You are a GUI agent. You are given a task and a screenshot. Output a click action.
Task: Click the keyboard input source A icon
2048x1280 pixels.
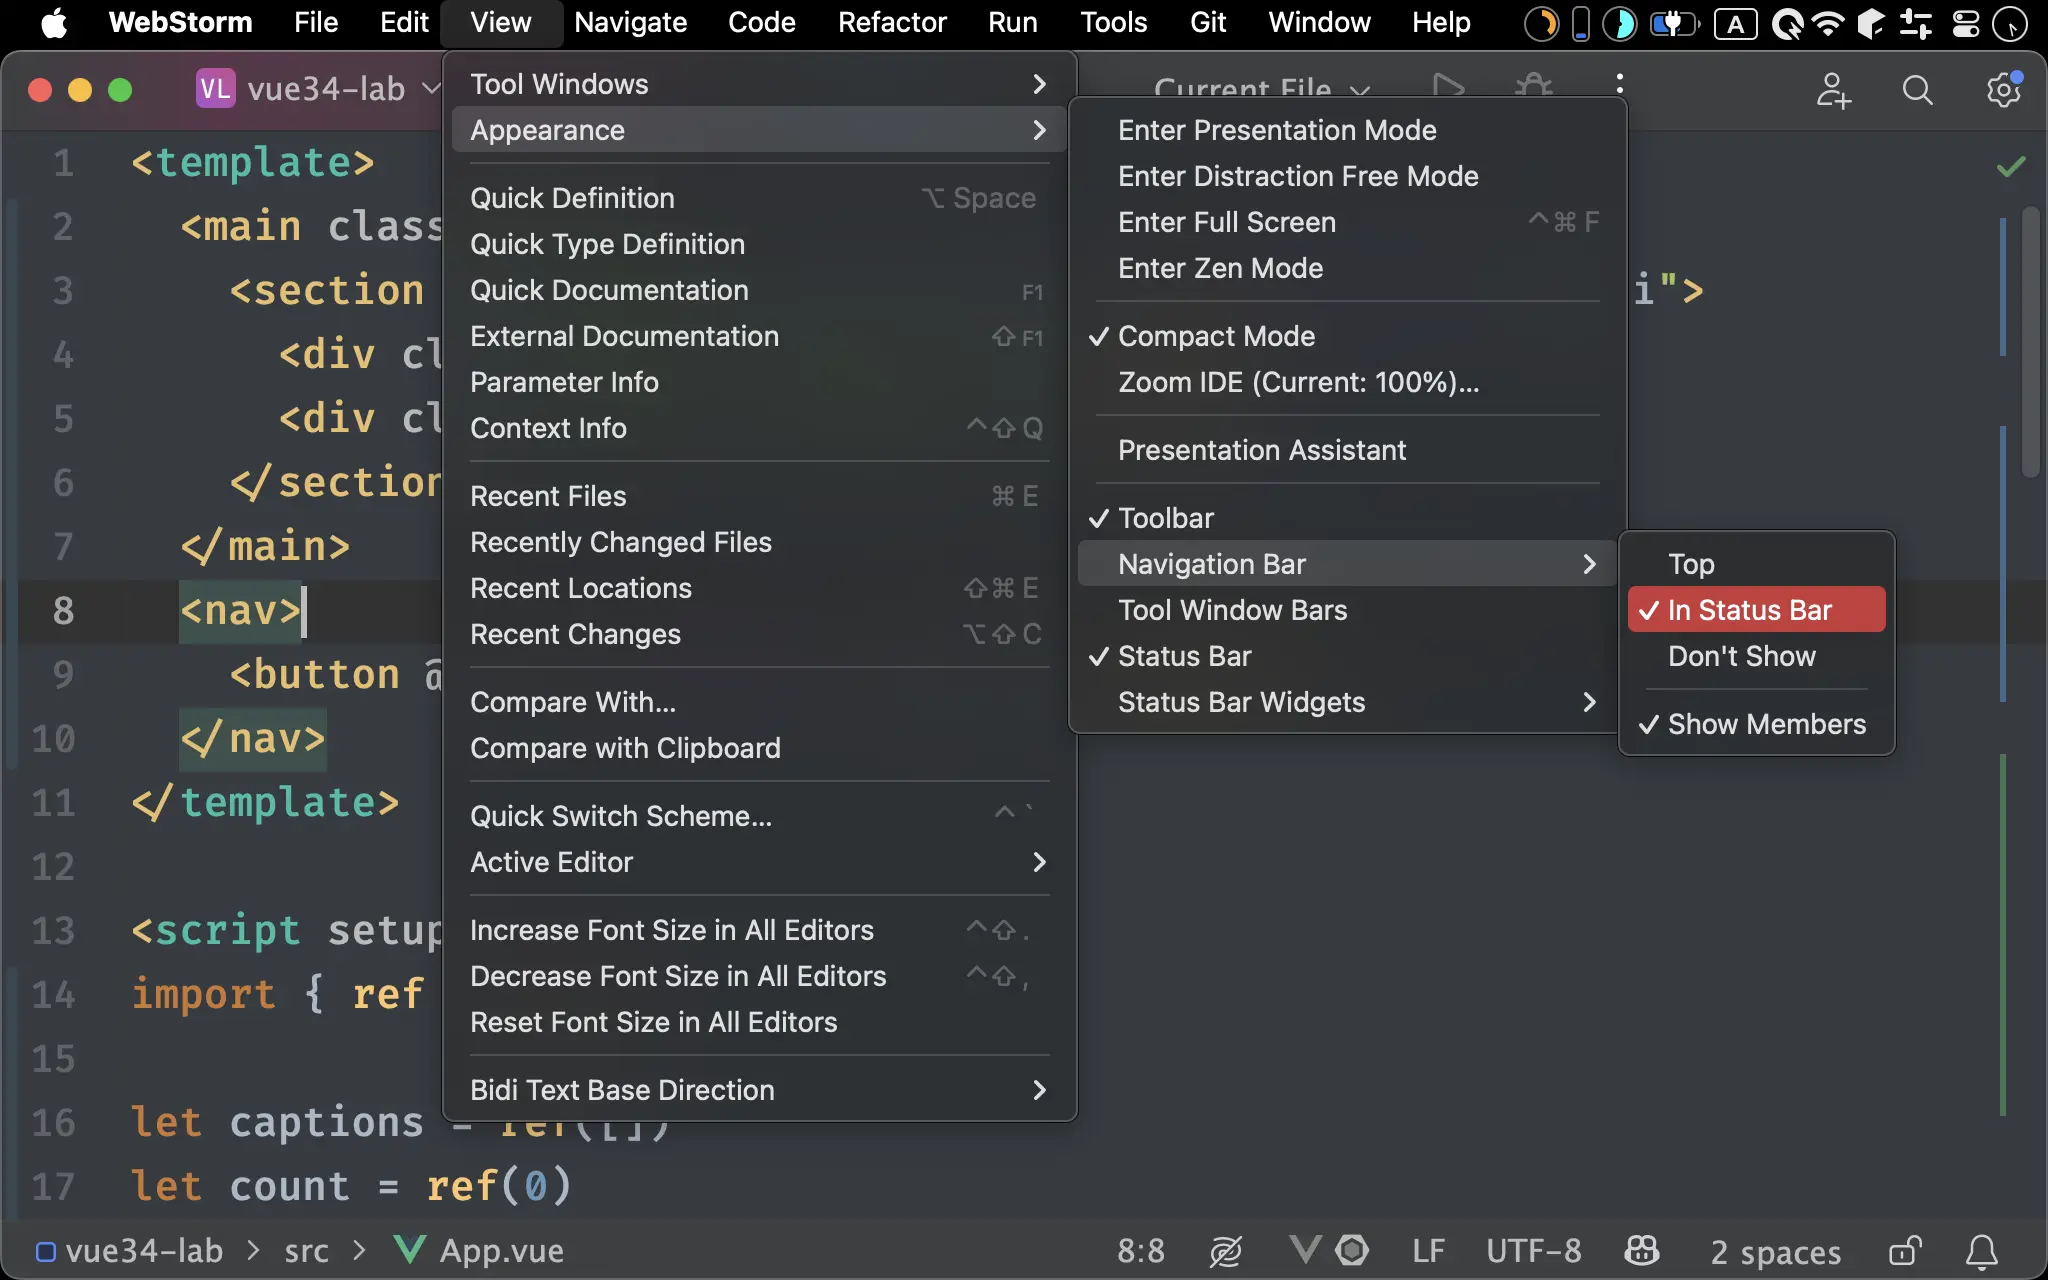pos(1736,24)
